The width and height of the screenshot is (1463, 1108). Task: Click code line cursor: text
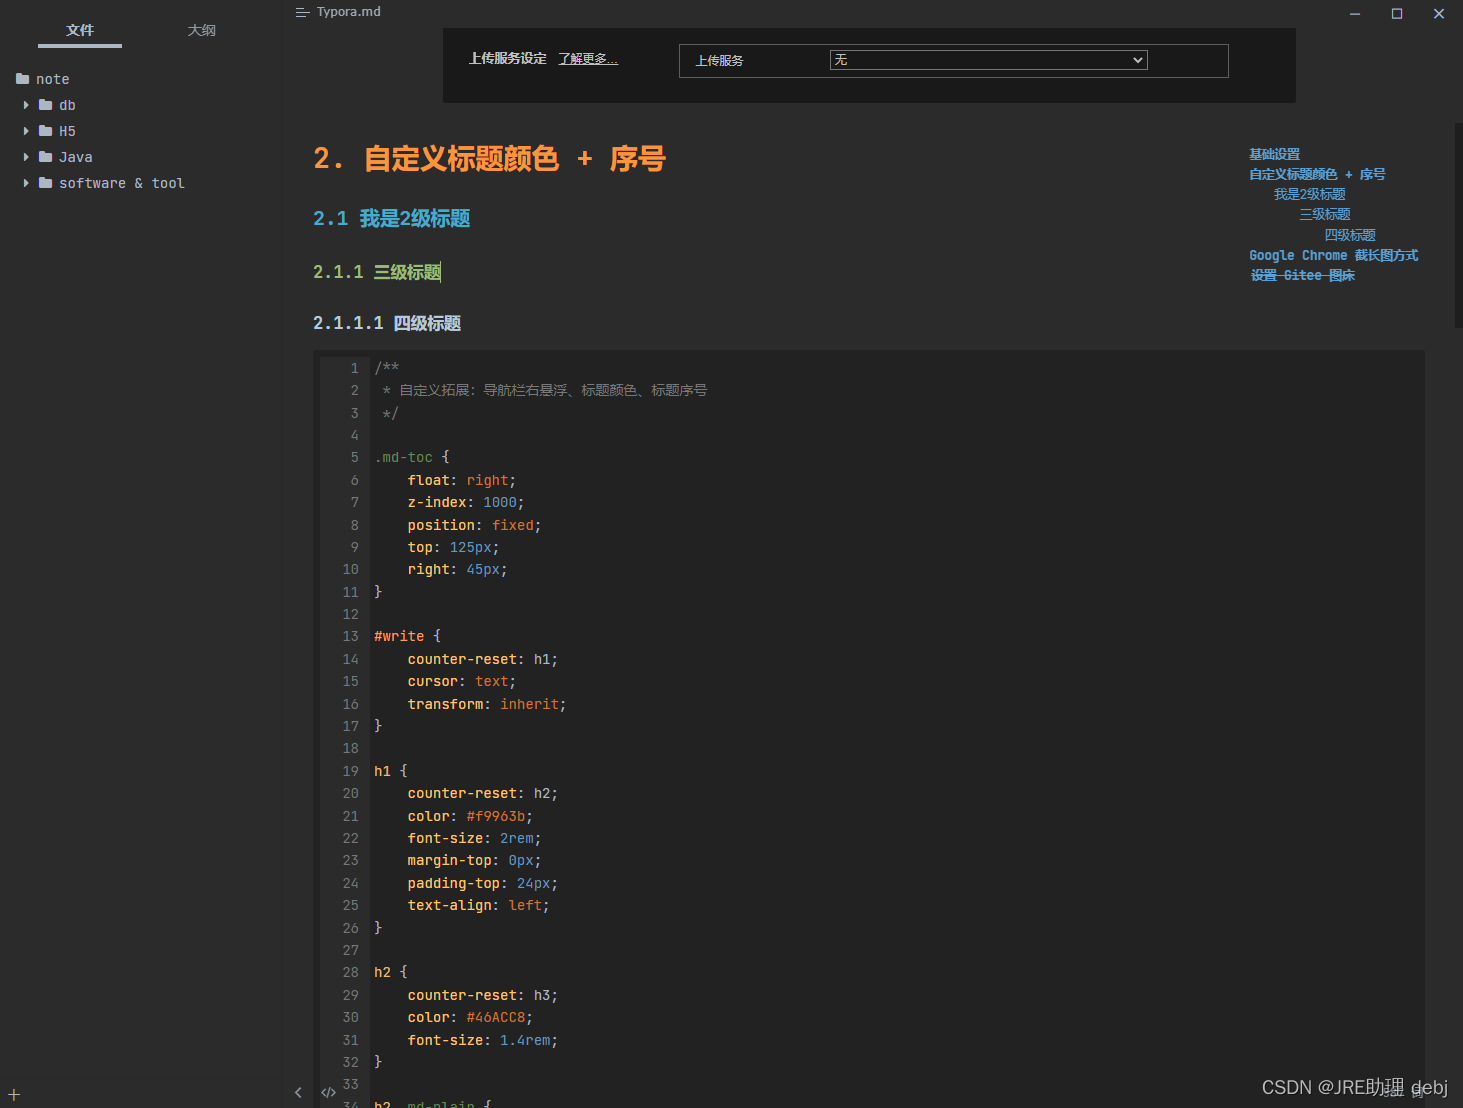pyautogui.click(x=462, y=681)
